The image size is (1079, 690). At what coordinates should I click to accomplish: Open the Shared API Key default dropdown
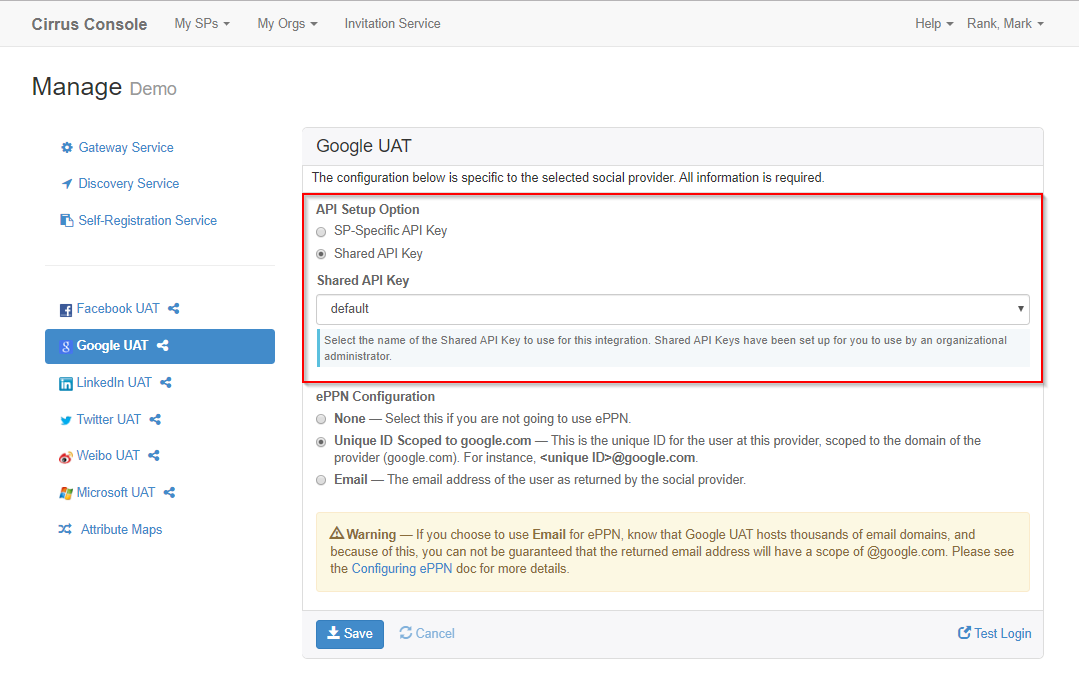[x=672, y=309]
